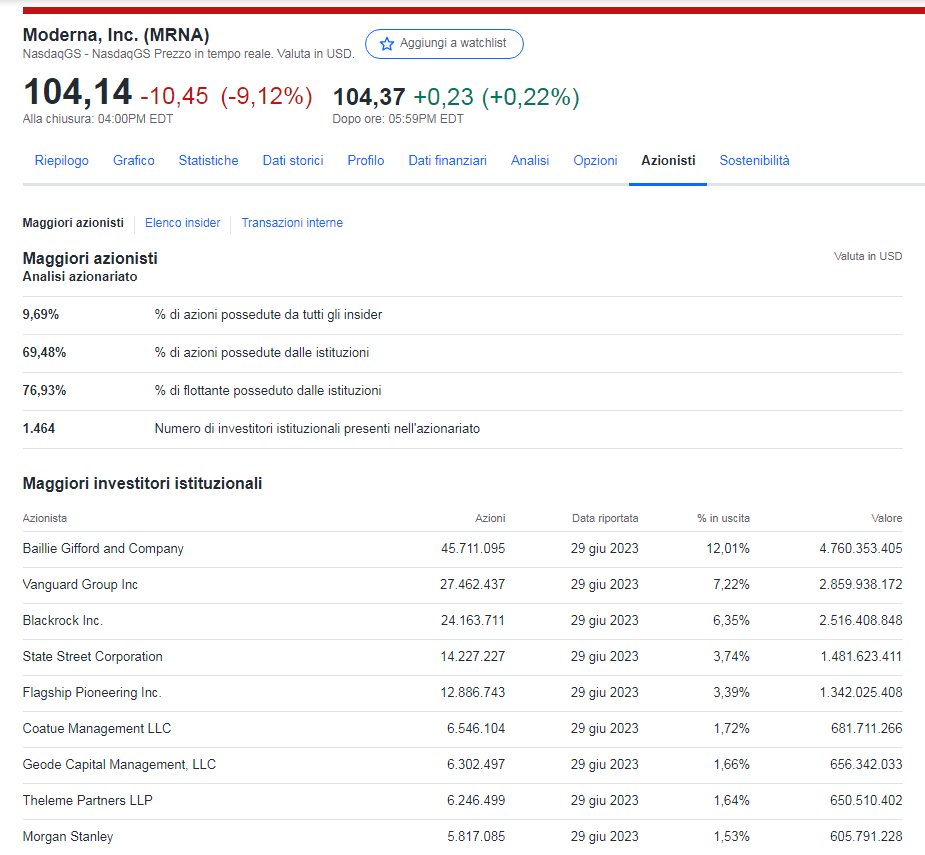925x855 pixels.
Task: Open the Elenco insider link
Action: tap(182, 223)
